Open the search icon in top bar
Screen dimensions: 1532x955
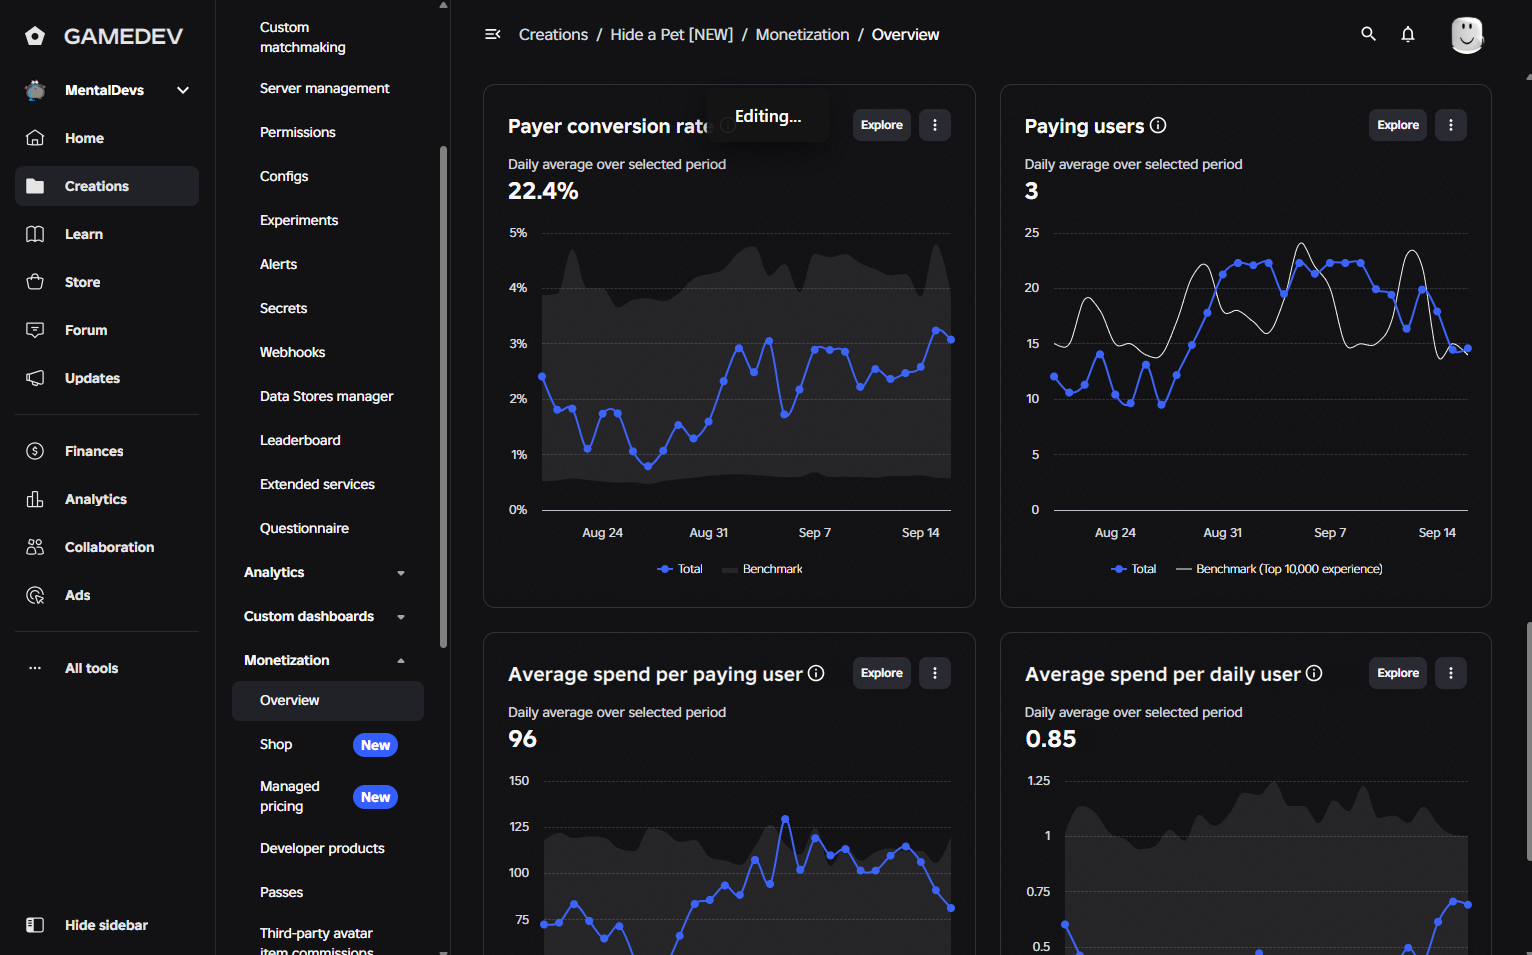(x=1368, y=34)
